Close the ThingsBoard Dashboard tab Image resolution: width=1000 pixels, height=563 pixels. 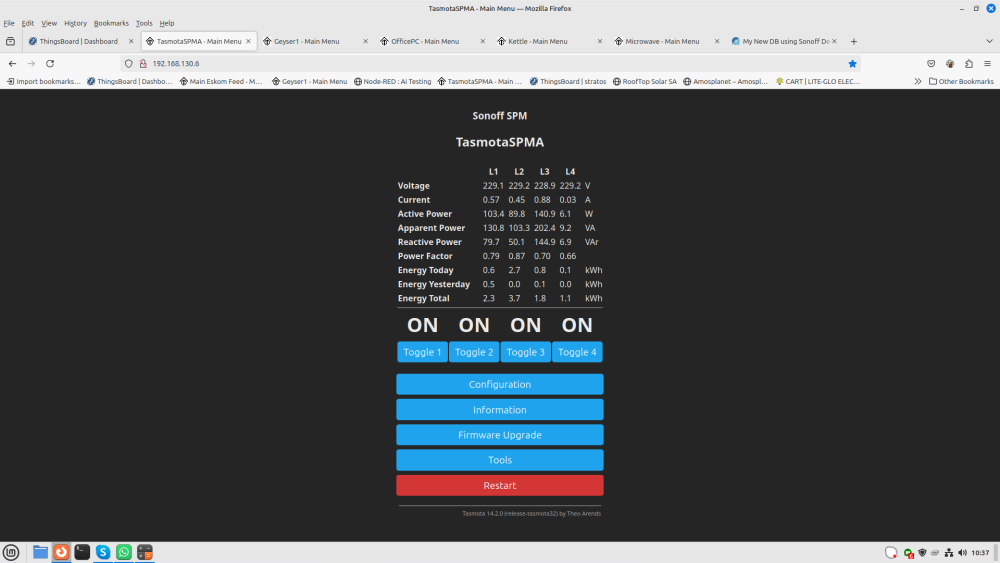[x=131, y=41]
